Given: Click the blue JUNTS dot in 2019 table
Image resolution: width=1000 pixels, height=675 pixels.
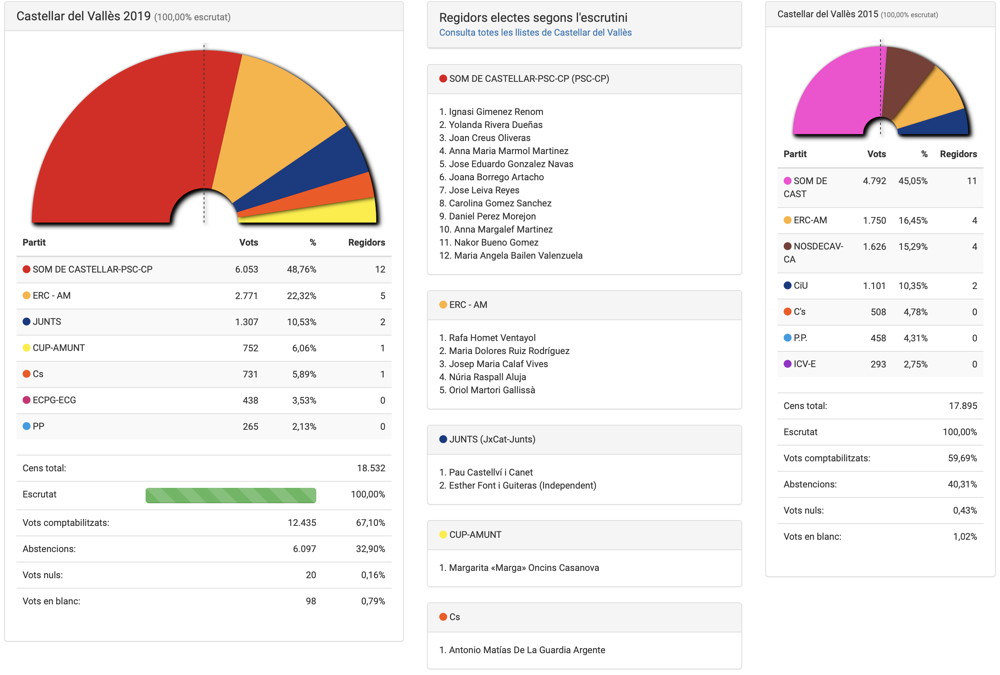Looking at the screenshot, I should tap(26, 322).
